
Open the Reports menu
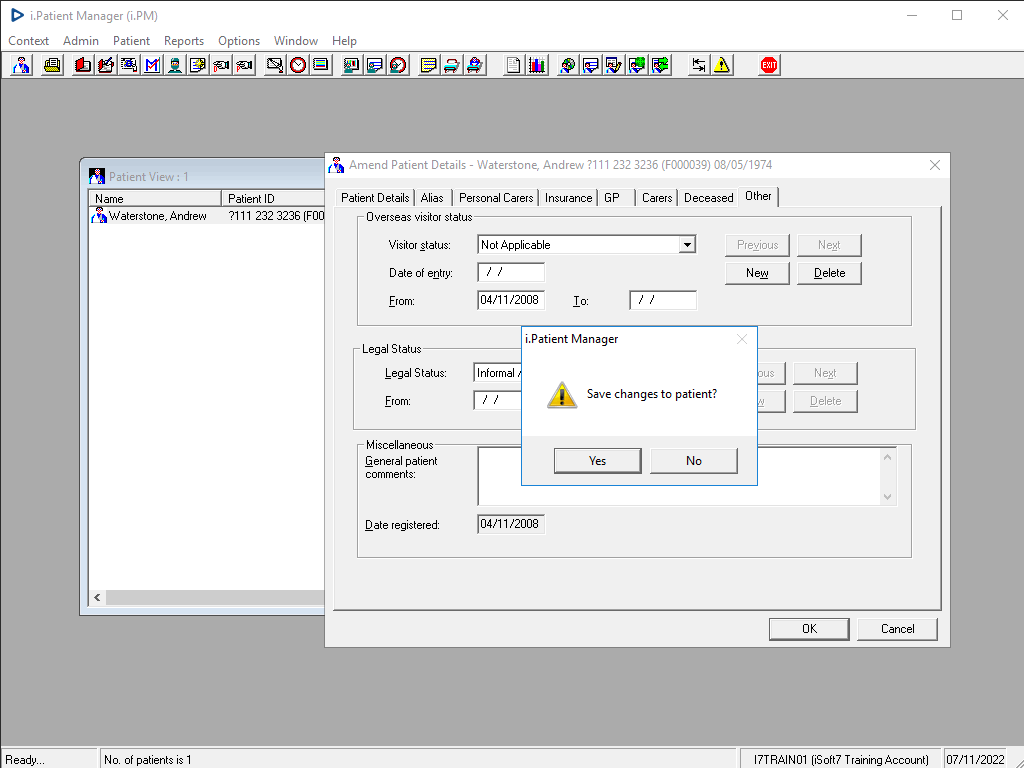tap(184, 40)
